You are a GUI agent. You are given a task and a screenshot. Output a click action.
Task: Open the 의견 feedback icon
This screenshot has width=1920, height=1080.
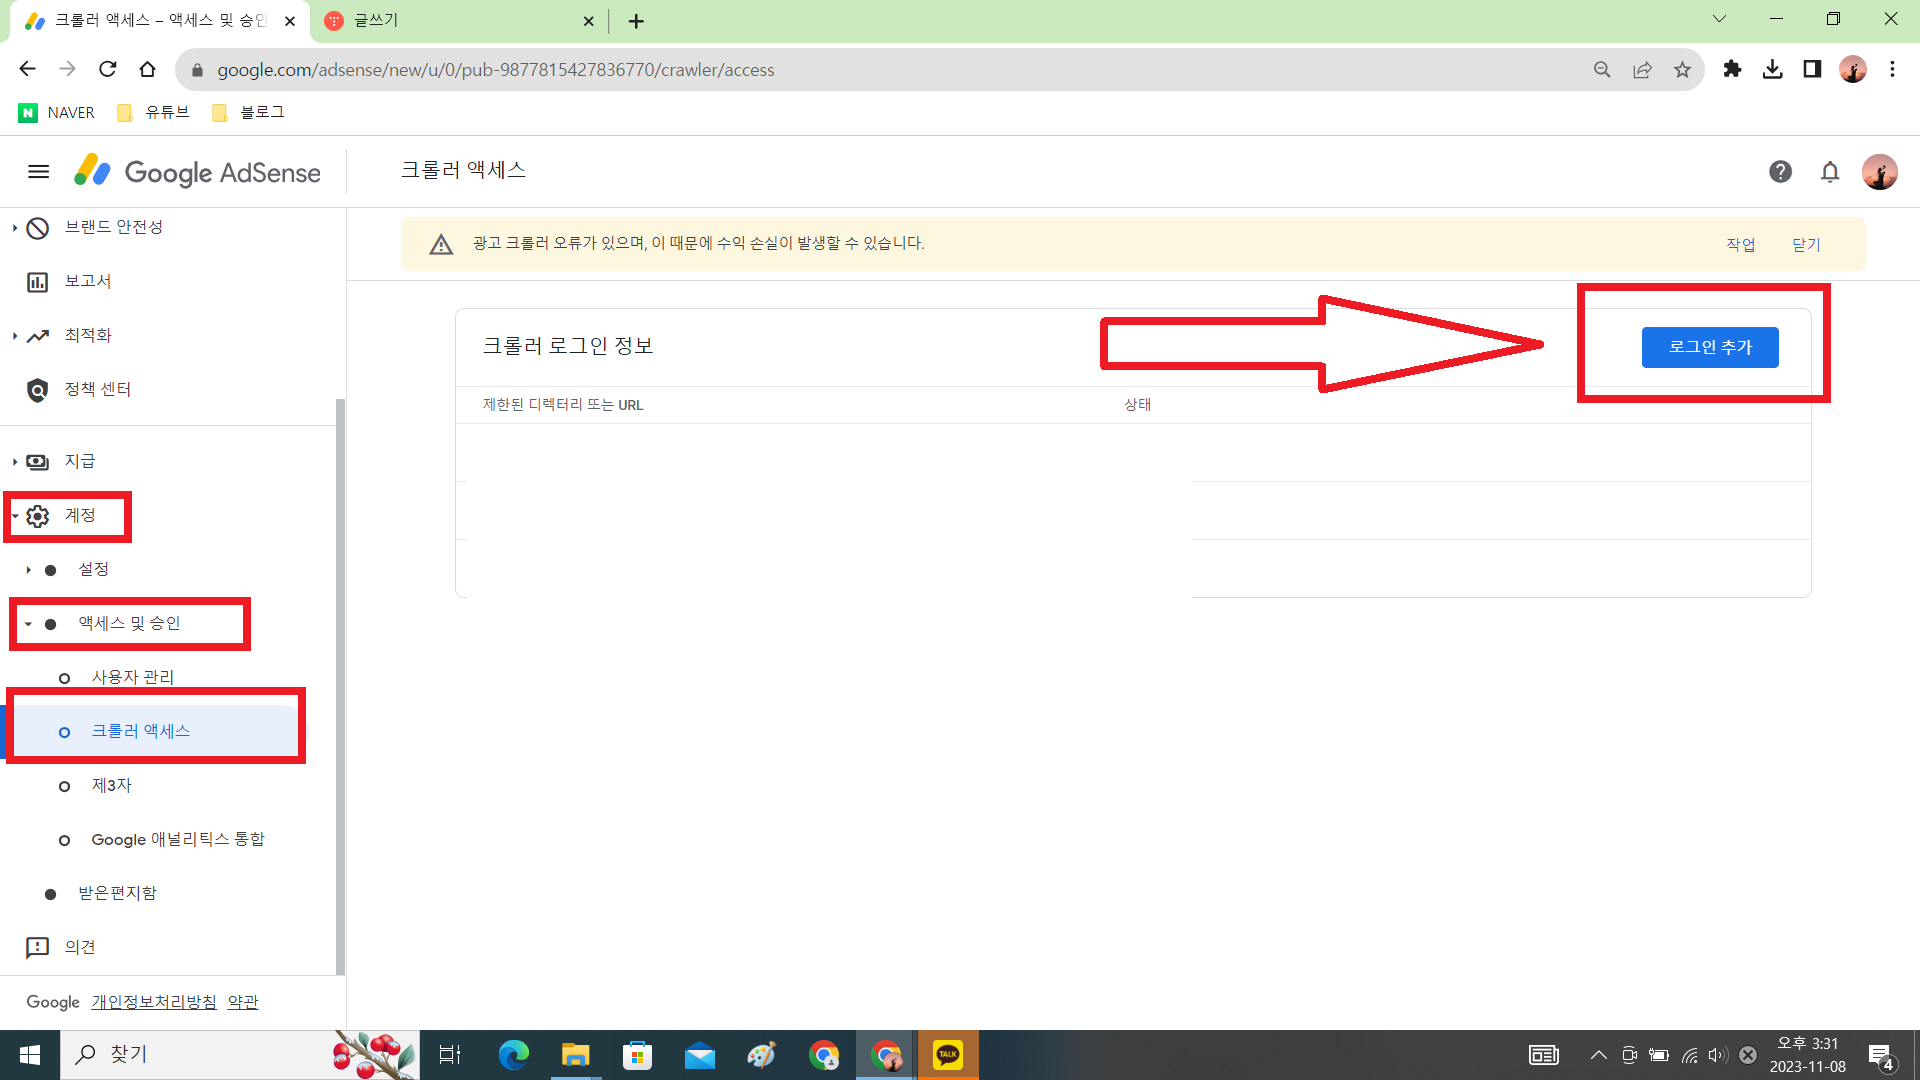[37, 946]
